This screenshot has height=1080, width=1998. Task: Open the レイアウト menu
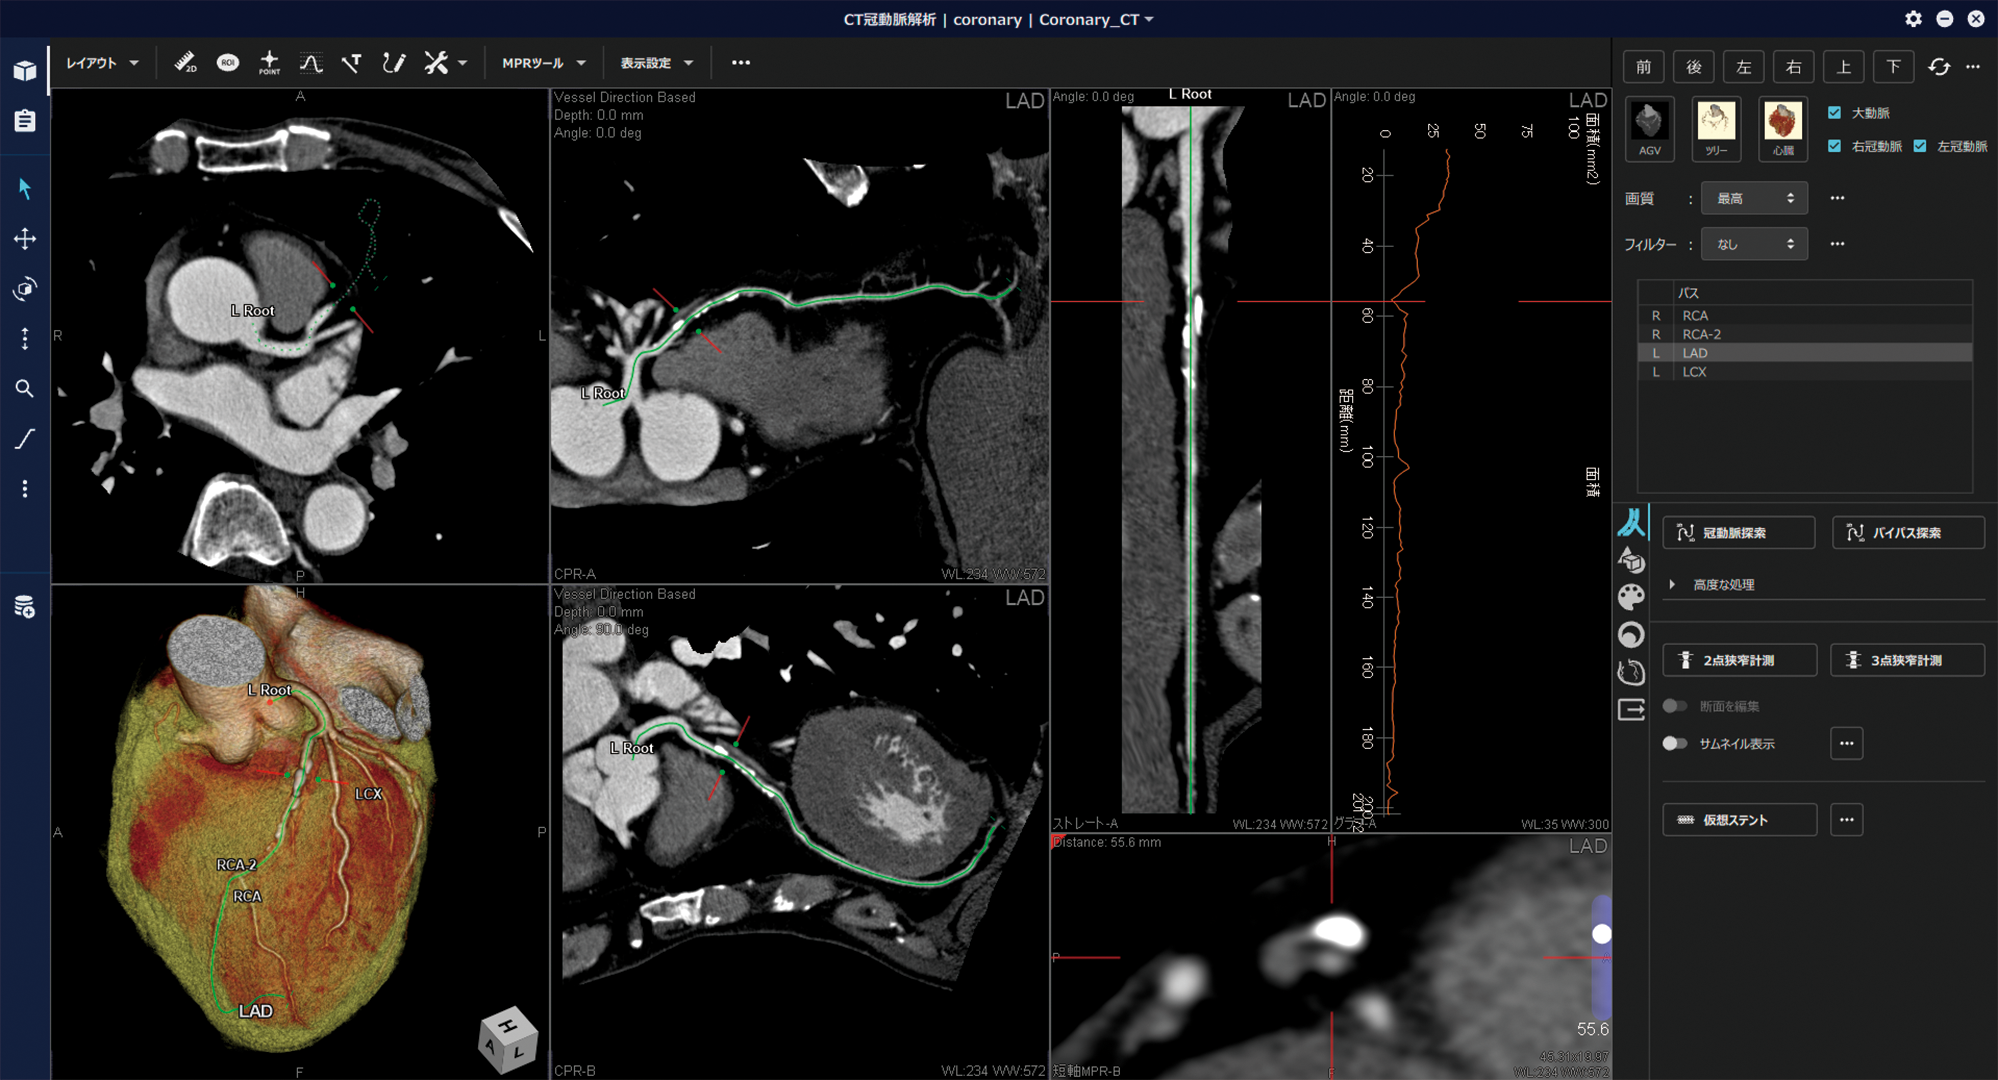[102, 63]
